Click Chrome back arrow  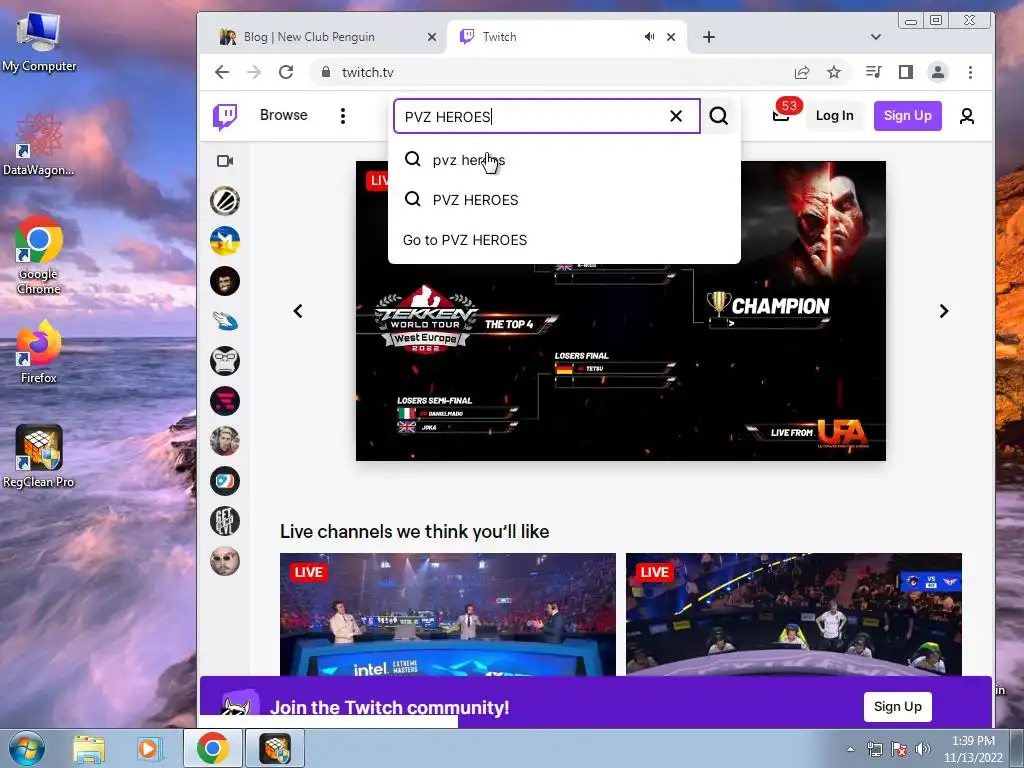[x=222, y=72]
